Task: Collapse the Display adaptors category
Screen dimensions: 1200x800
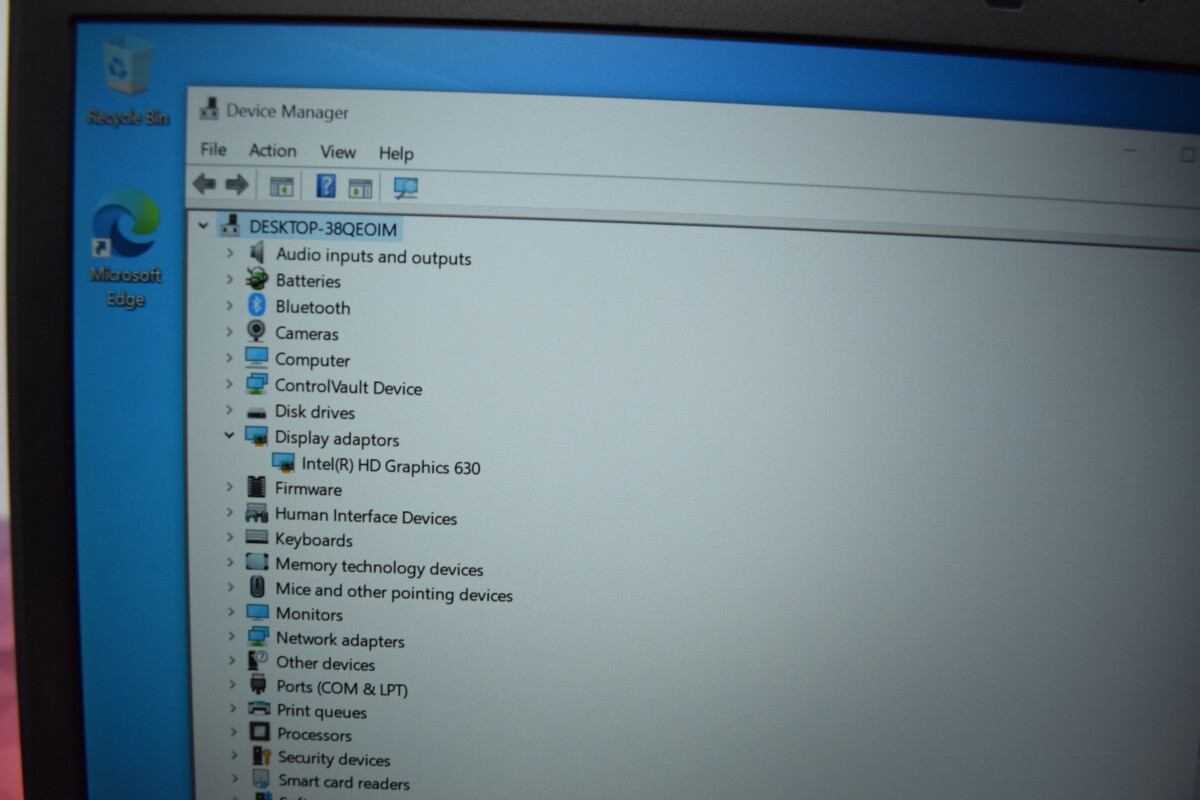Action: (x=229, y=435)
